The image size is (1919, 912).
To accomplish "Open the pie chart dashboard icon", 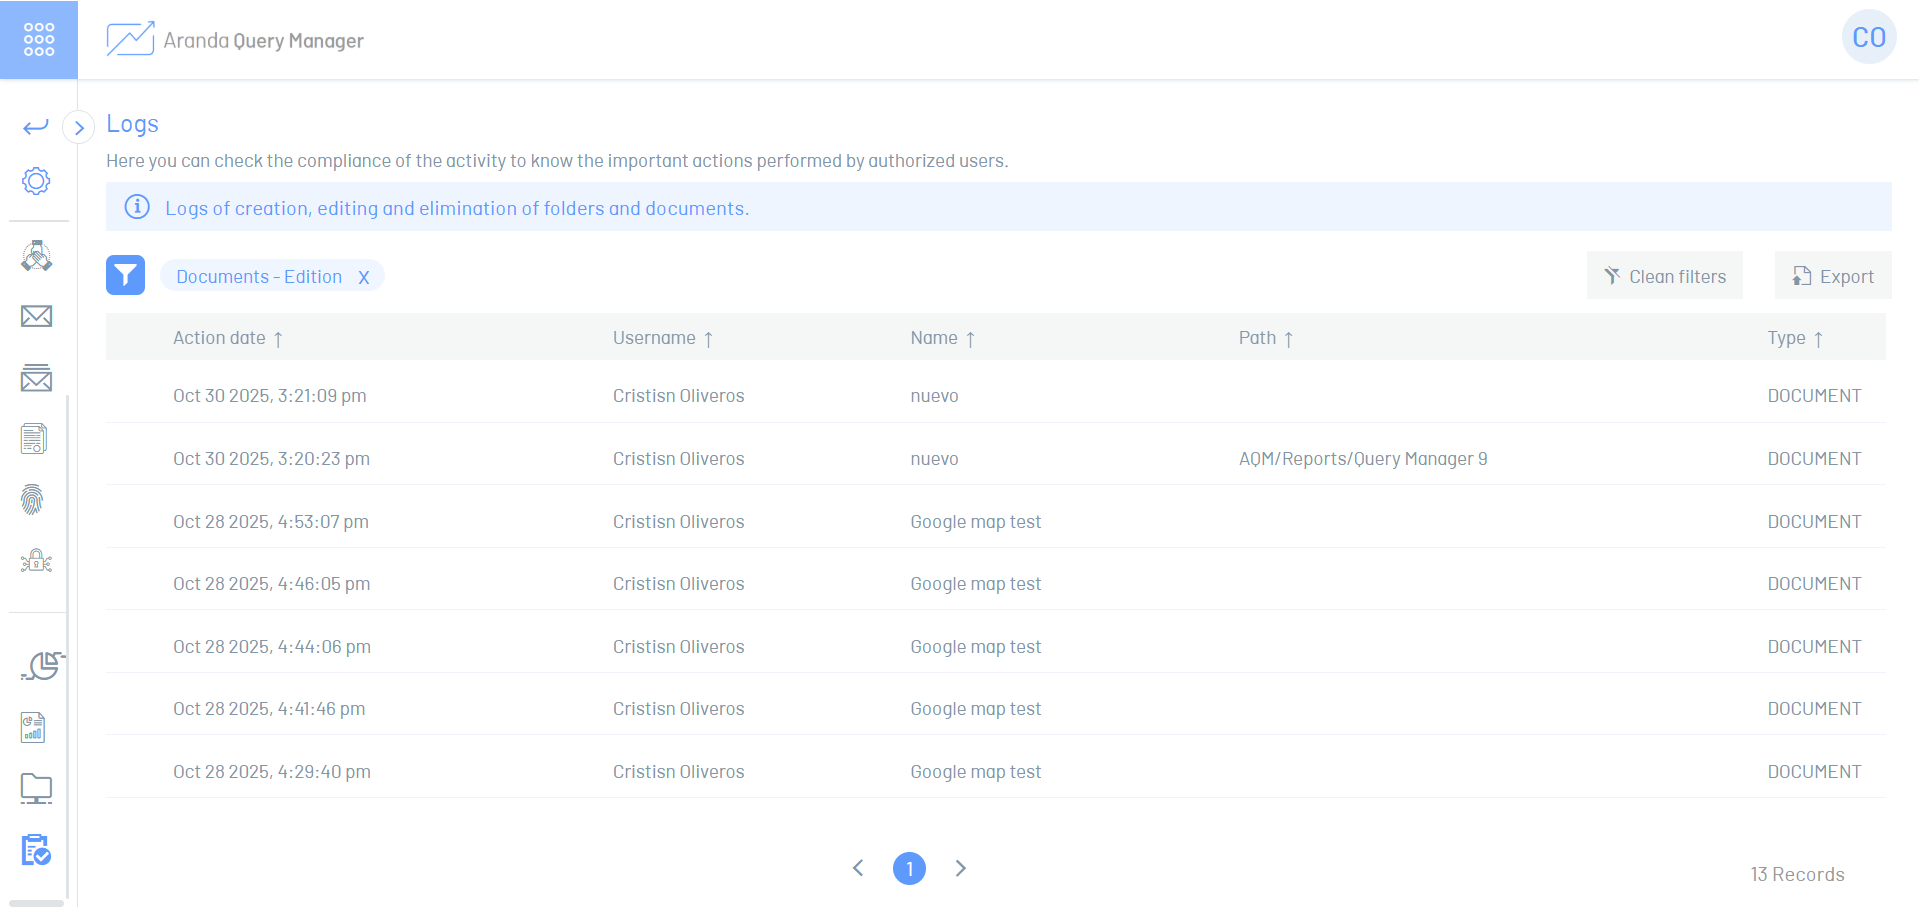I will pos(41,666).
